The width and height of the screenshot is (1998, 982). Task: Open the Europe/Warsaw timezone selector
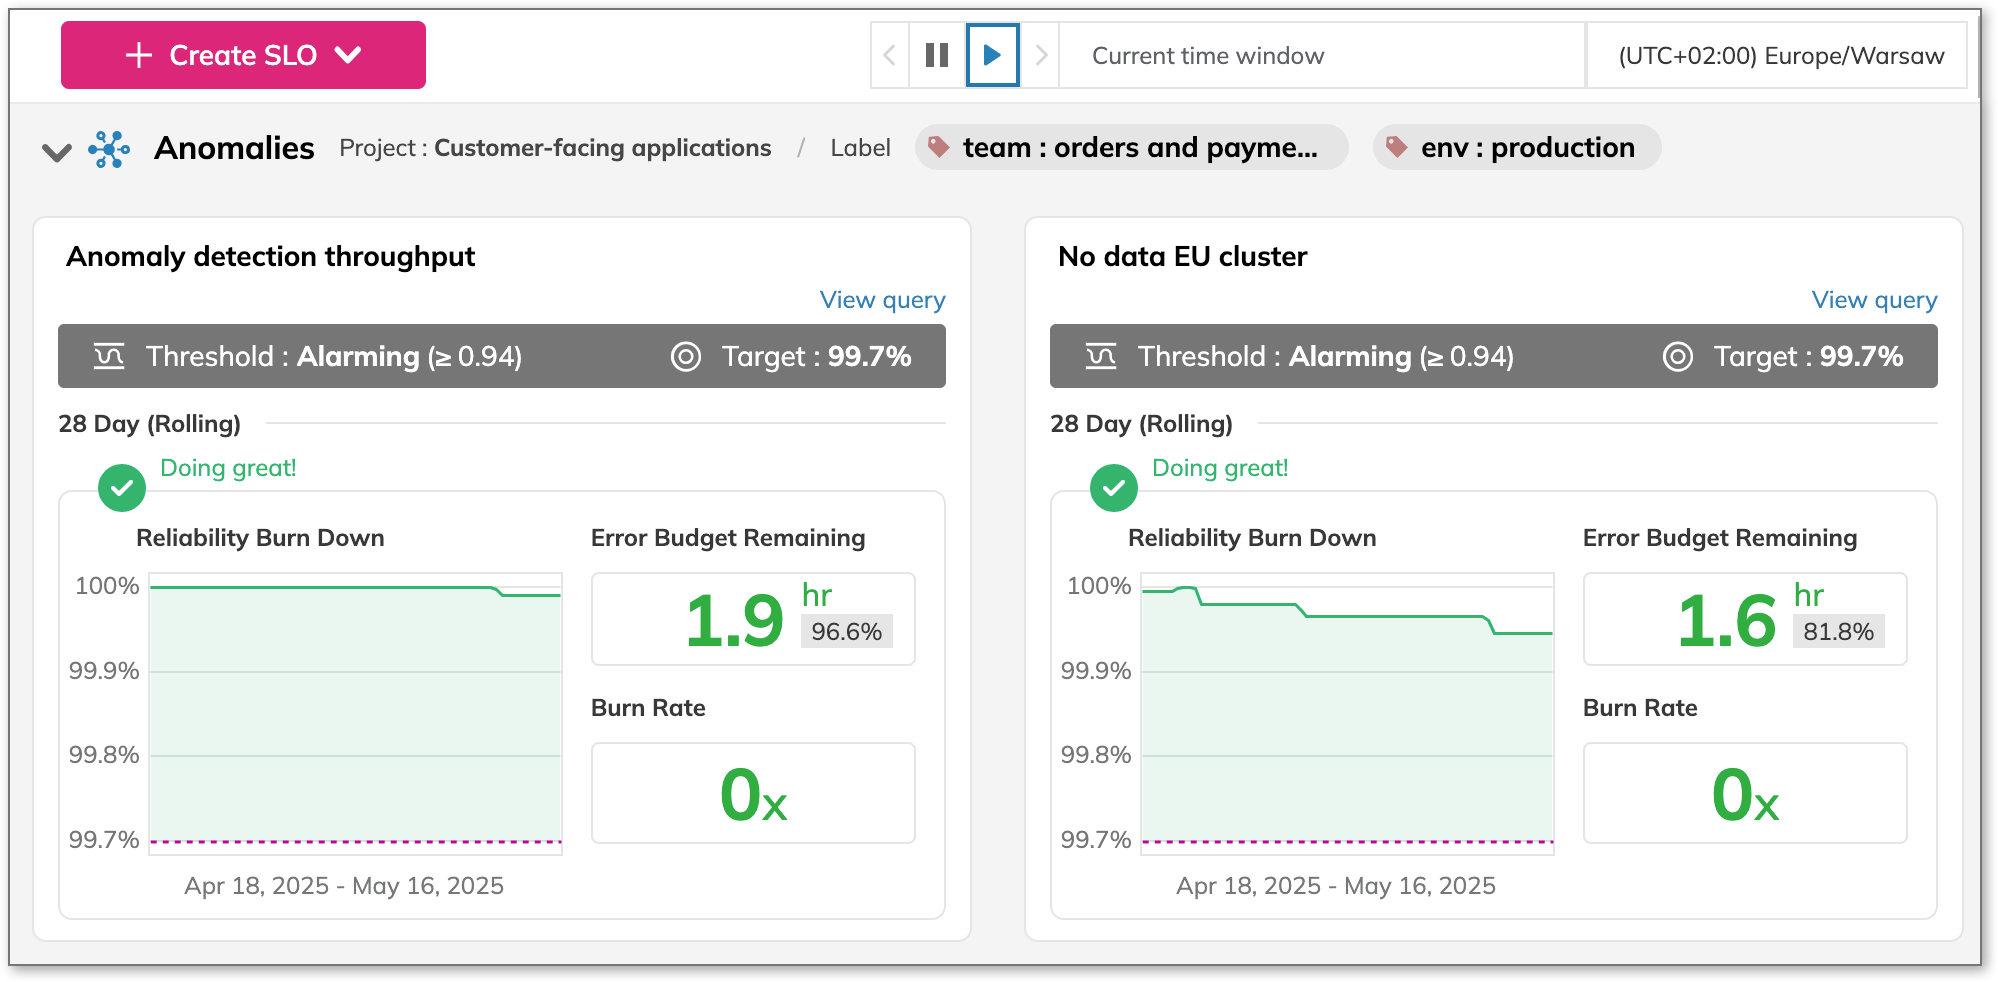pos(1778,55)
